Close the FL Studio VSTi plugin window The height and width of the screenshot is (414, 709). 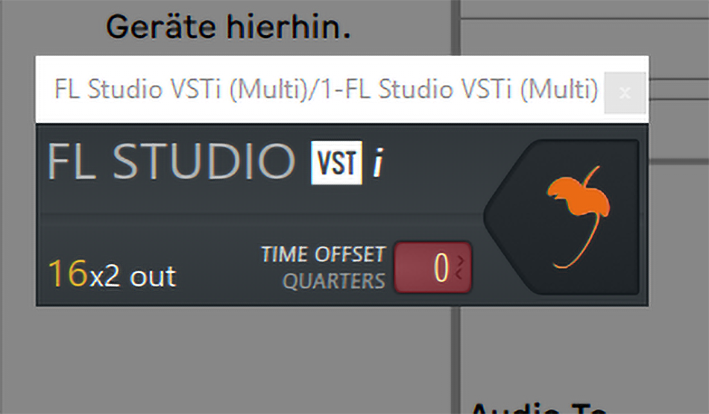[625, 93]
